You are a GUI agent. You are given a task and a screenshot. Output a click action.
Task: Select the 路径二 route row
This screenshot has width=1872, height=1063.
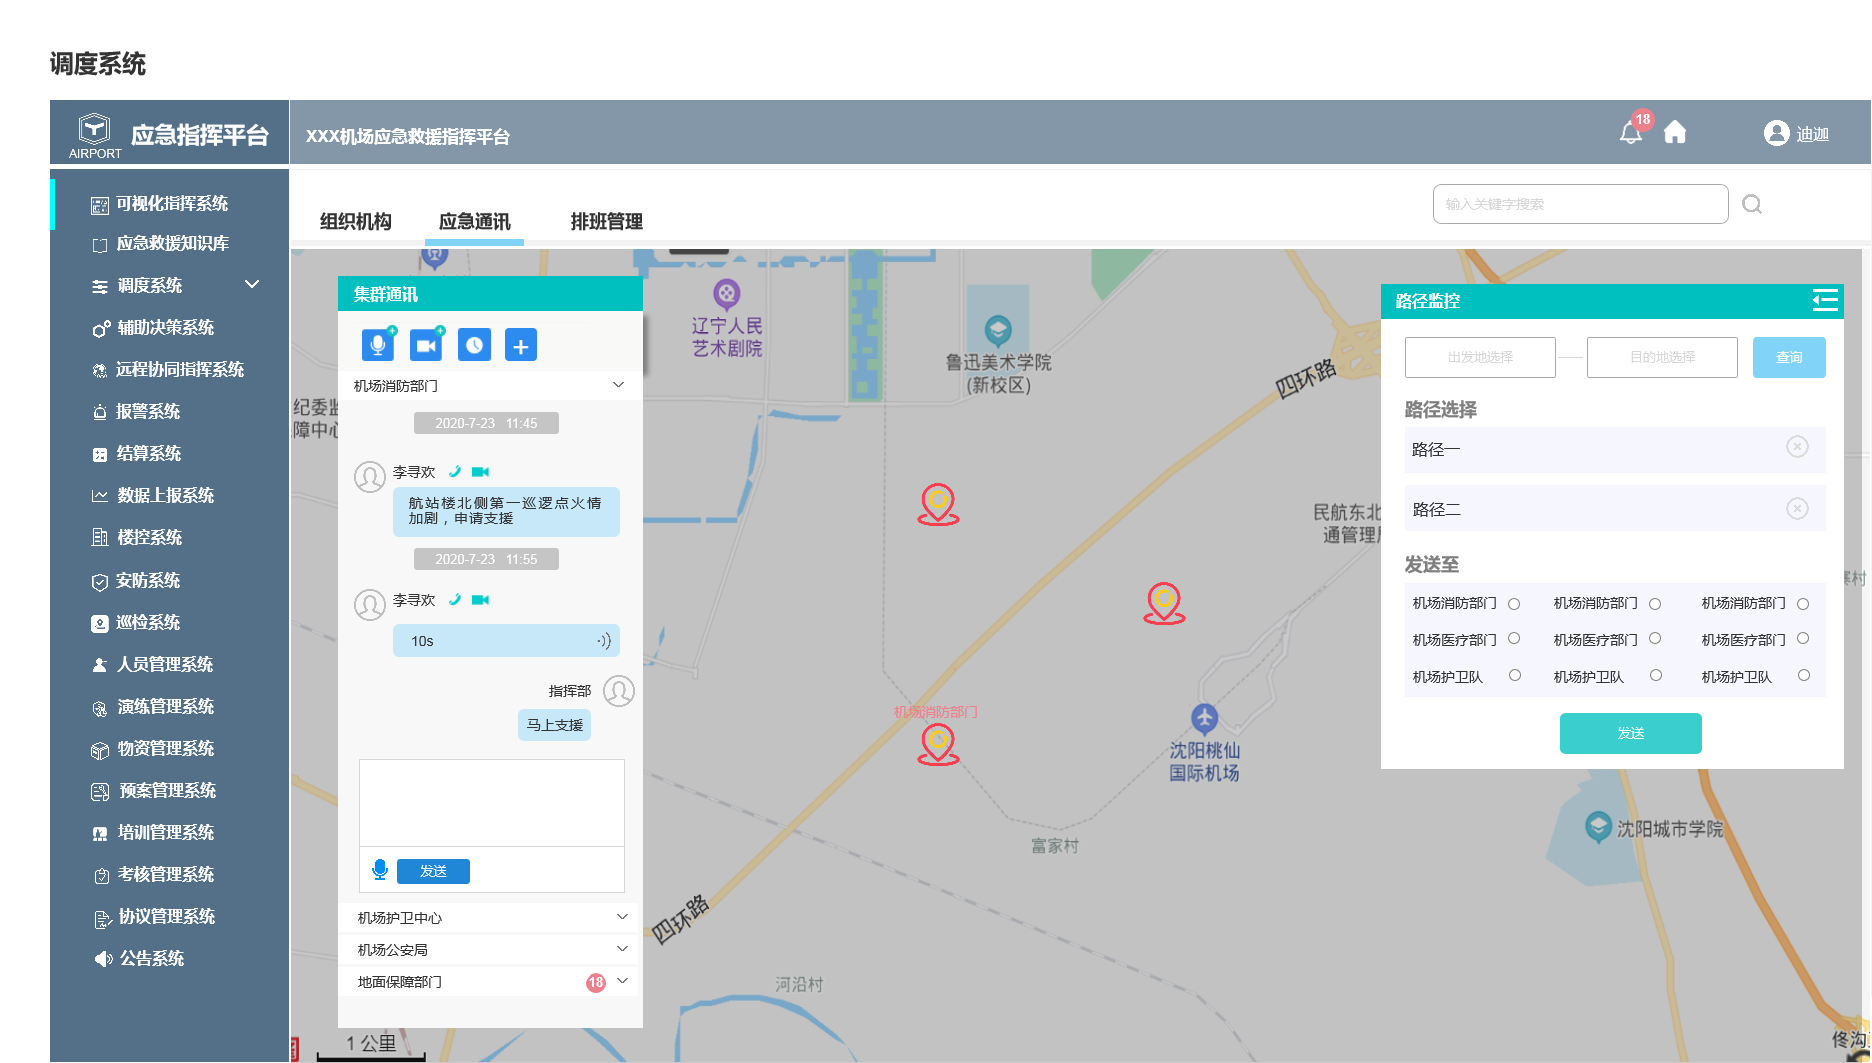1615,509
